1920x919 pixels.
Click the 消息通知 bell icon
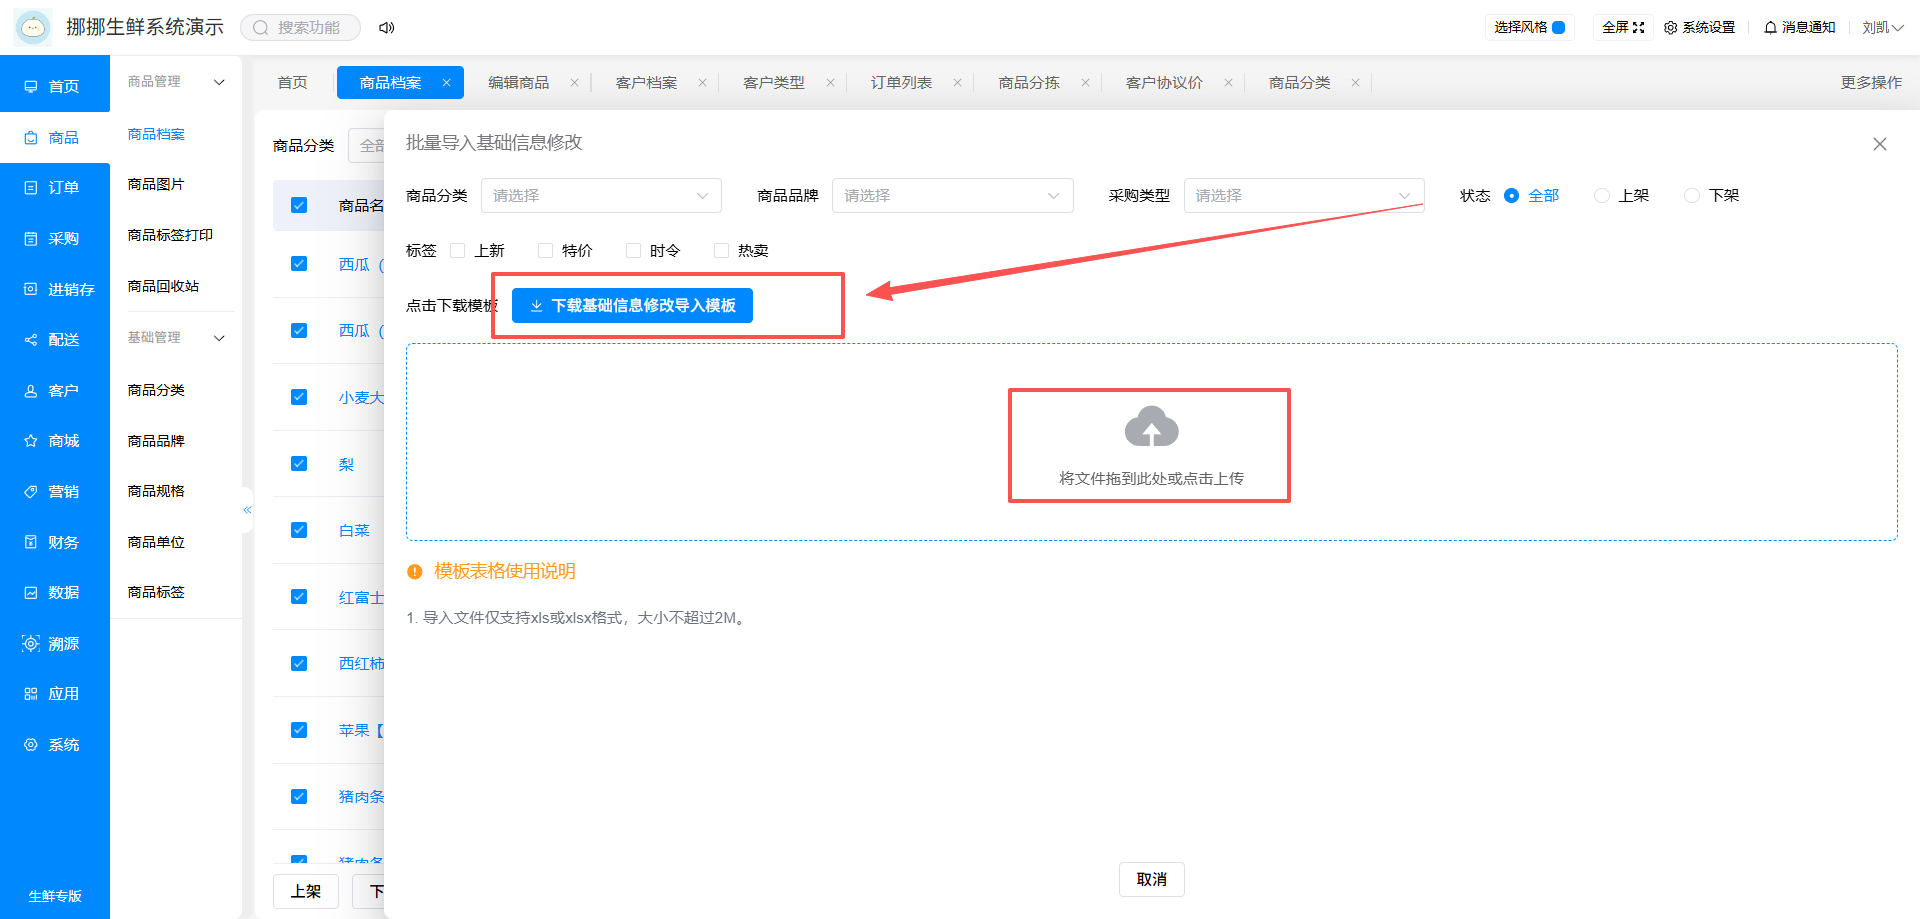[x=1770, y=28]
